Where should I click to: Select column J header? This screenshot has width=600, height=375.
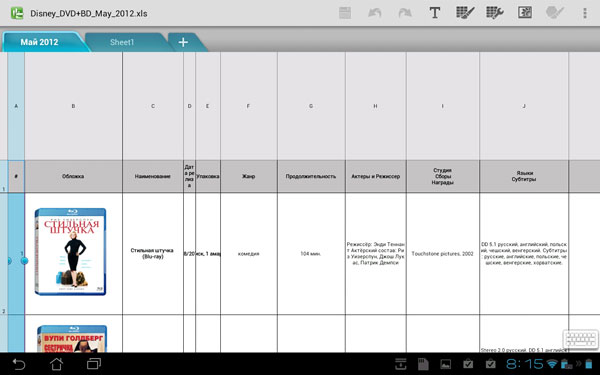[x=524, y=106]
